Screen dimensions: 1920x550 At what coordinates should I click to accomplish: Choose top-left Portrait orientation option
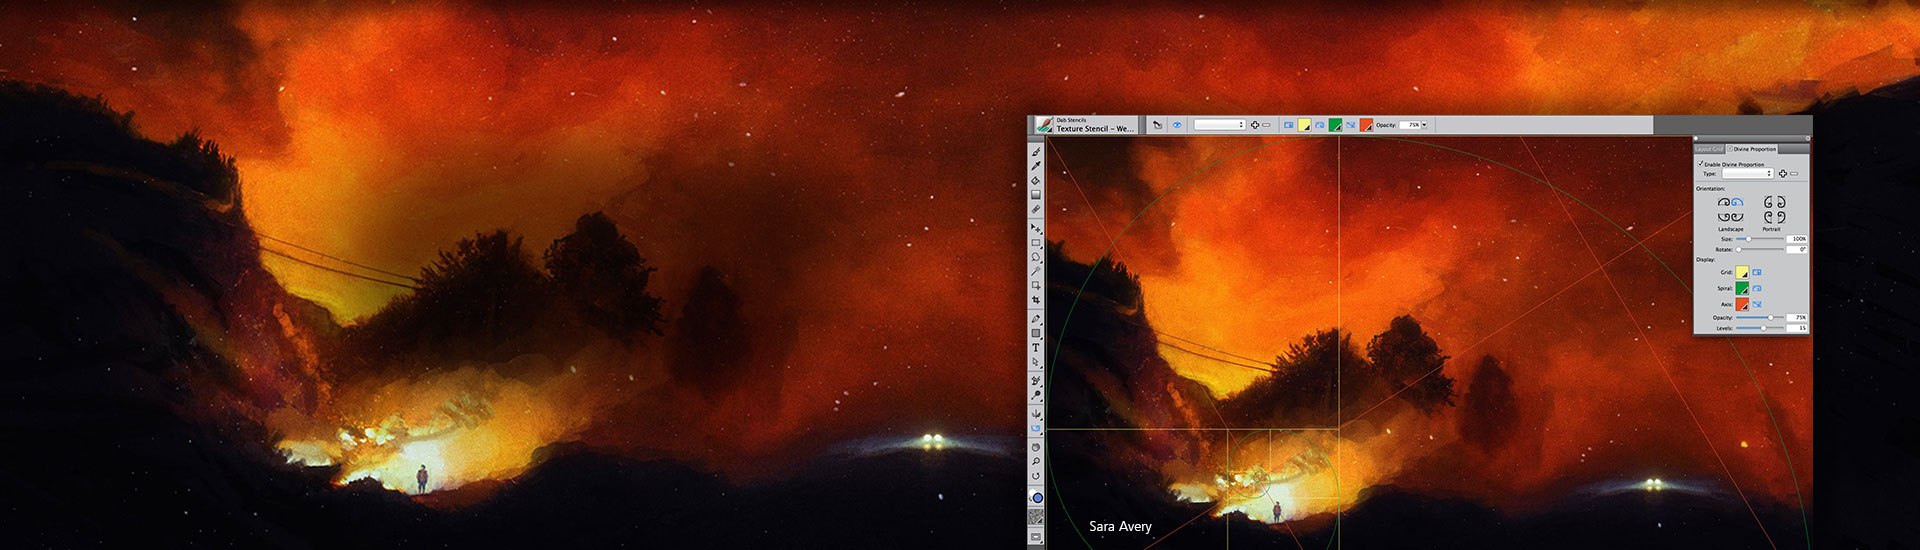pyautogui.click(x=1768, y=202)
